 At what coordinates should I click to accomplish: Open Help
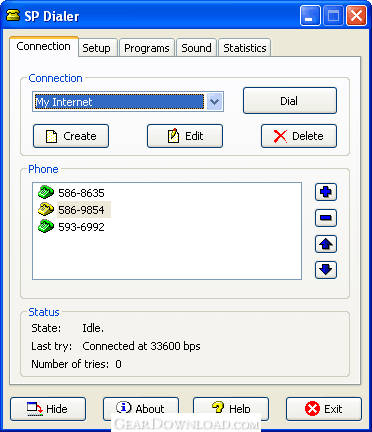[231, 409]
